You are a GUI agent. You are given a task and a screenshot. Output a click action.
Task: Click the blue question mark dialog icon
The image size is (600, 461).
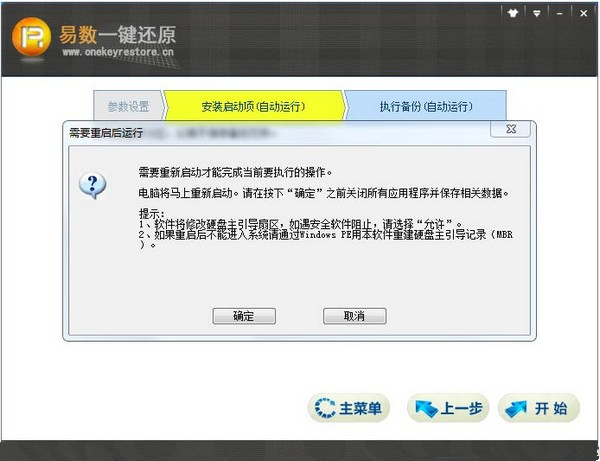(93, 184)
